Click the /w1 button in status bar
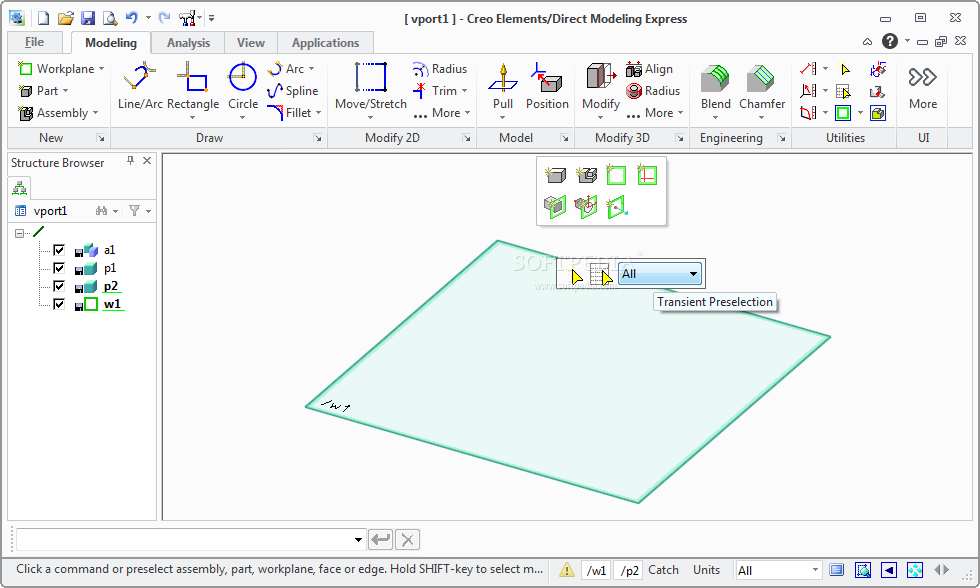Screen dimensions: 980x588 coord(596,570)
